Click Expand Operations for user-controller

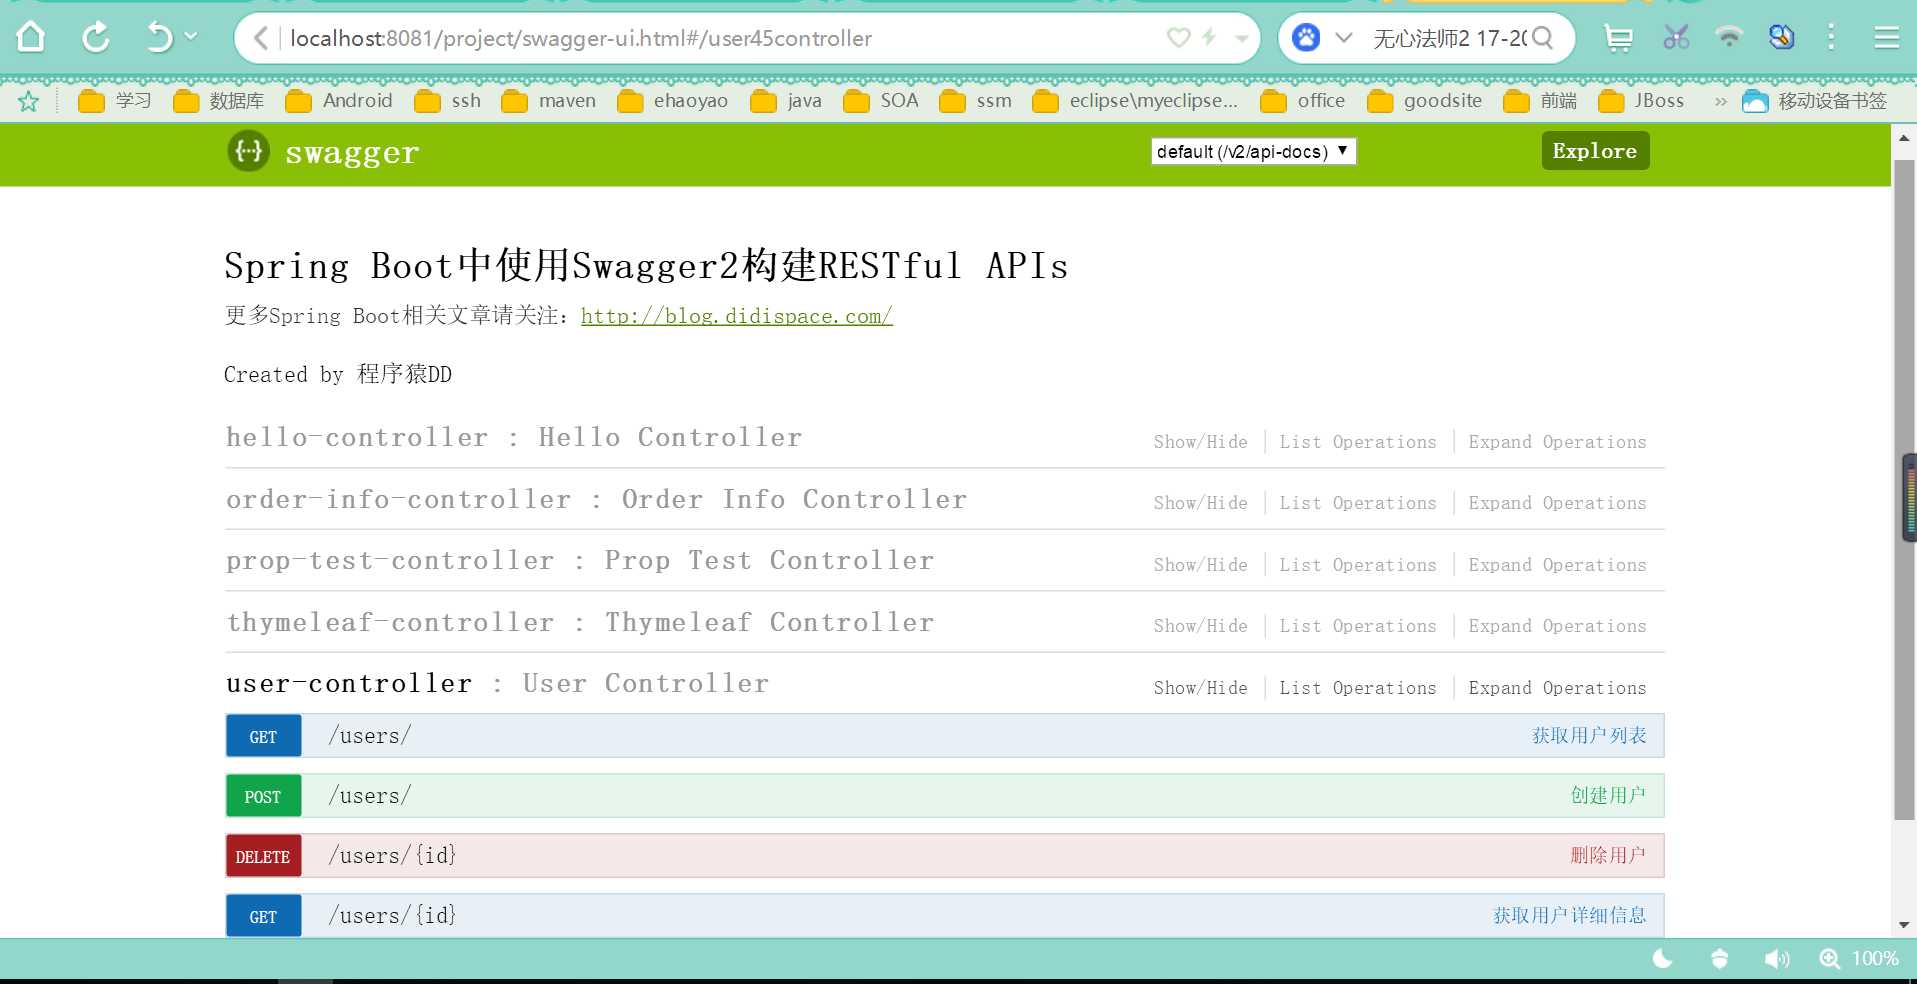1557,688
